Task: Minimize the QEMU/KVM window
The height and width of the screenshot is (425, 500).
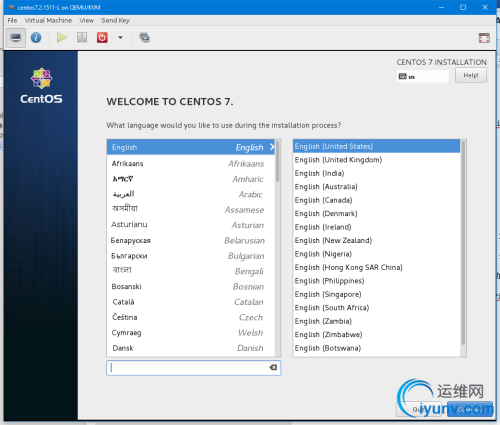Action: [x=441, y=7]
